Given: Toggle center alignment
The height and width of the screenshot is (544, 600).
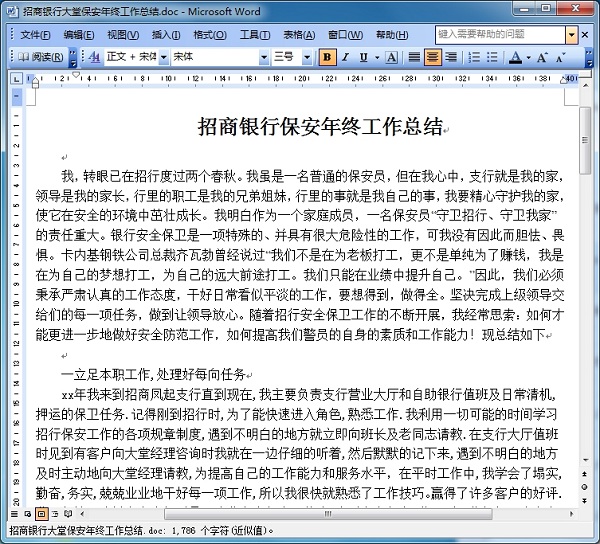Looking at the screenshot, I should pos(432,57).
